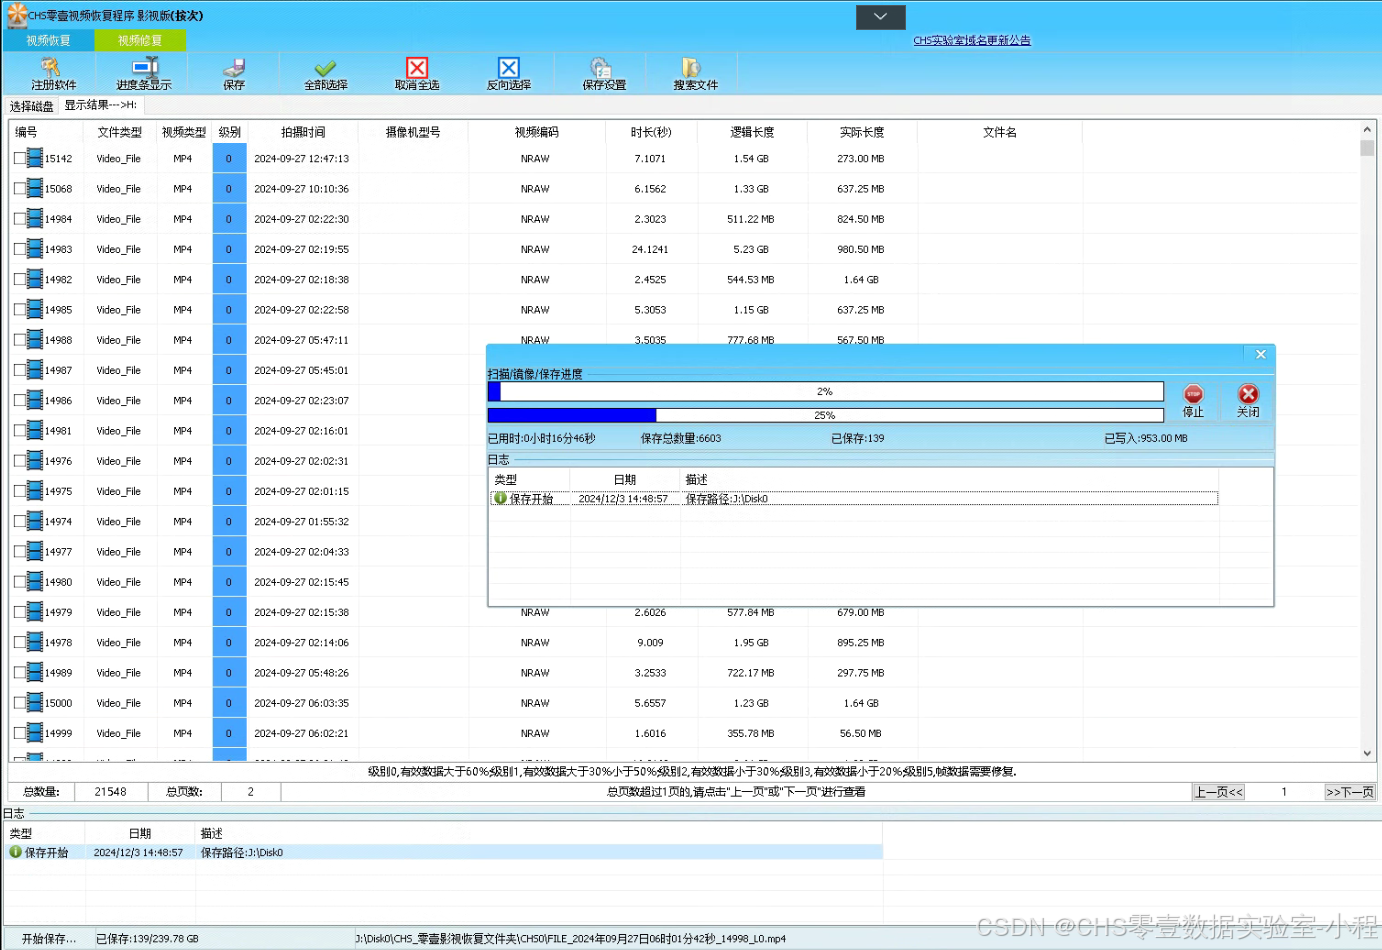Click the 保存 save toolbar icon
Image resolution: width=1382 pixels, height=950 pixels.
[x=234, y=68]
